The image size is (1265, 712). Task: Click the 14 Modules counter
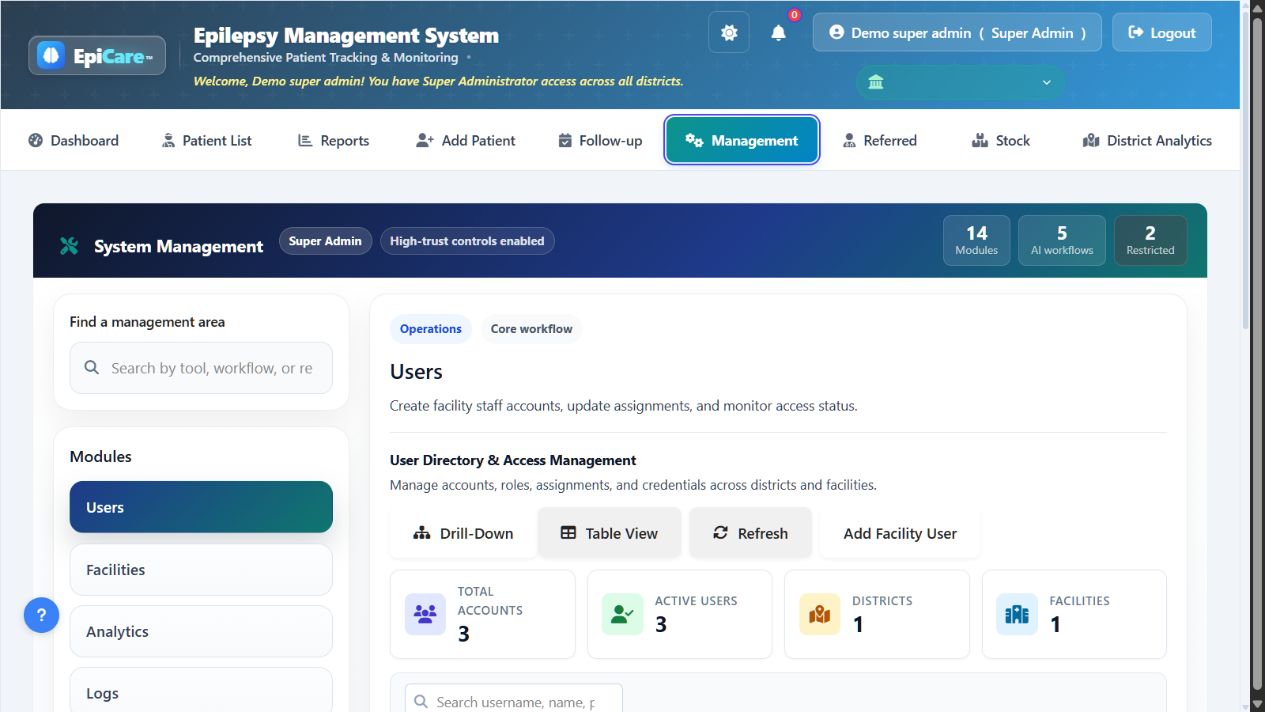977,240
